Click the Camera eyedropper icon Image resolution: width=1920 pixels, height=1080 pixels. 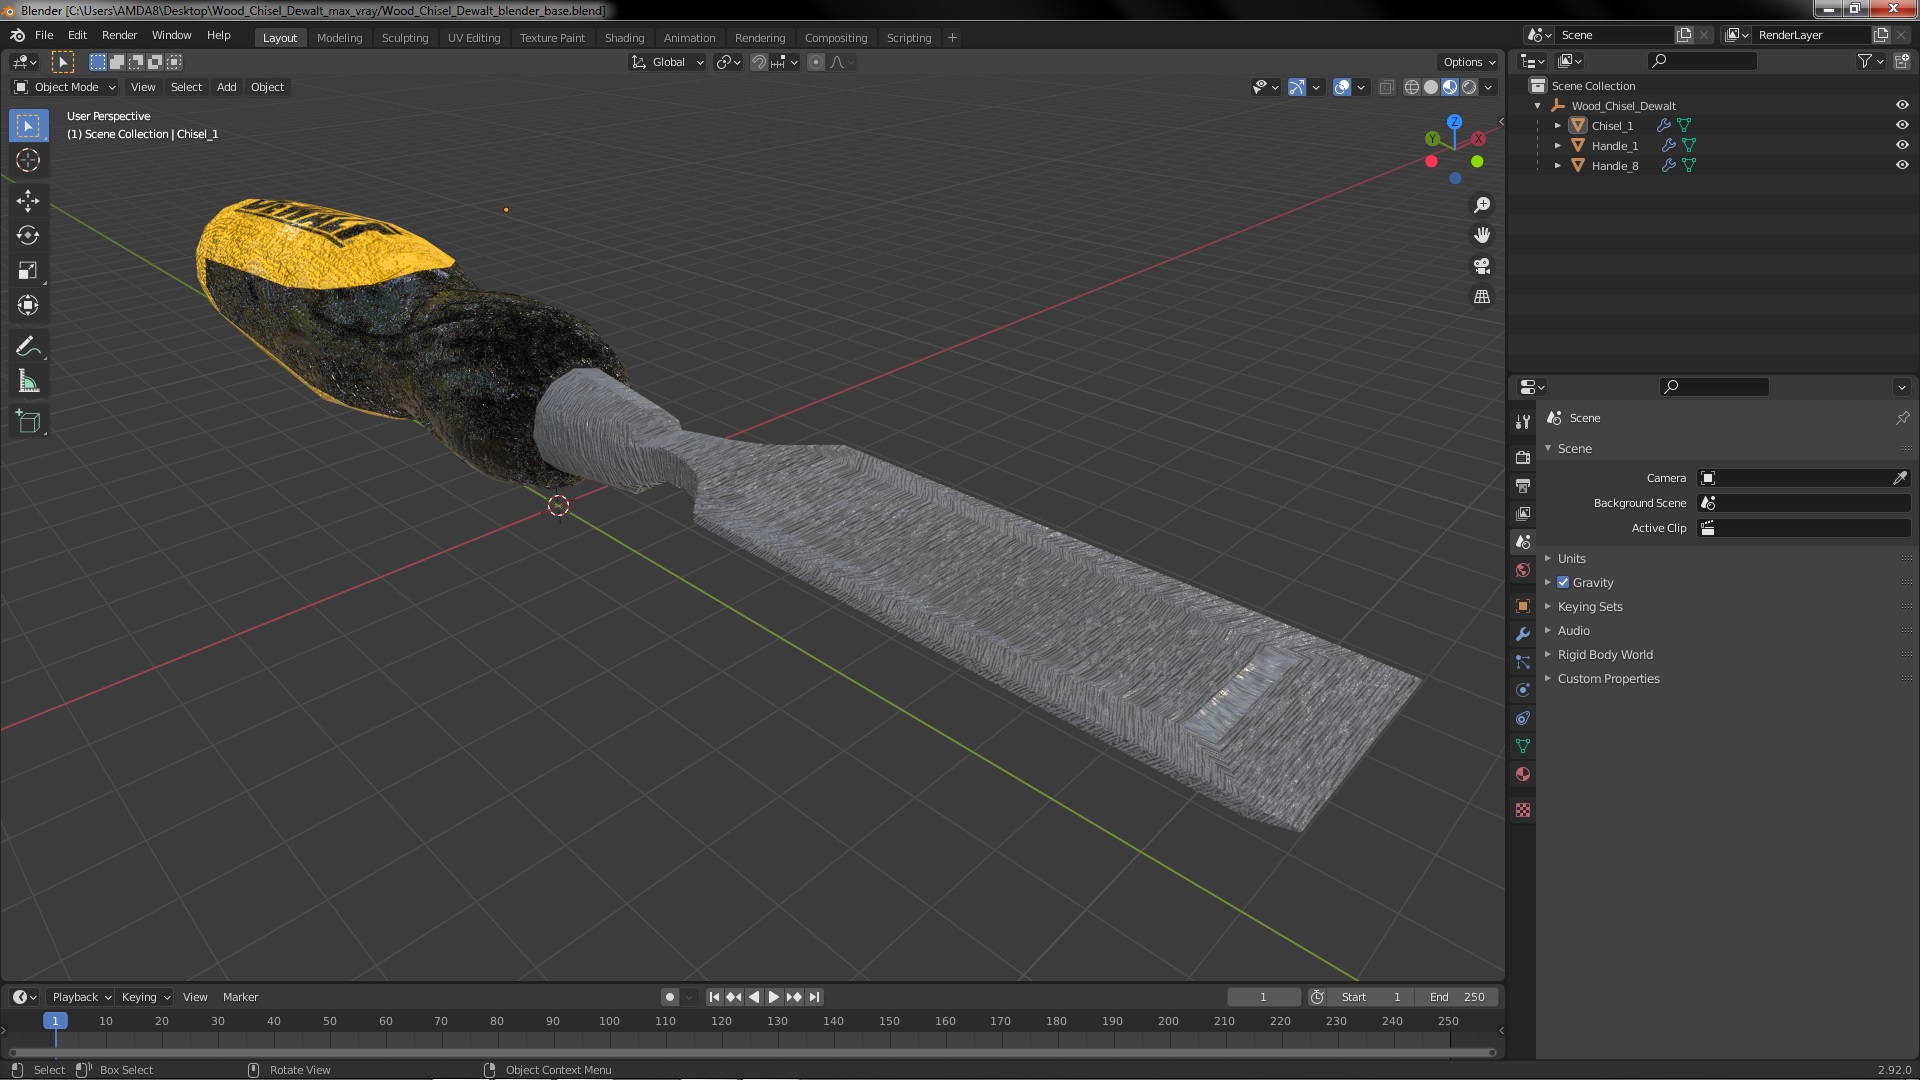click(1900, 478)
